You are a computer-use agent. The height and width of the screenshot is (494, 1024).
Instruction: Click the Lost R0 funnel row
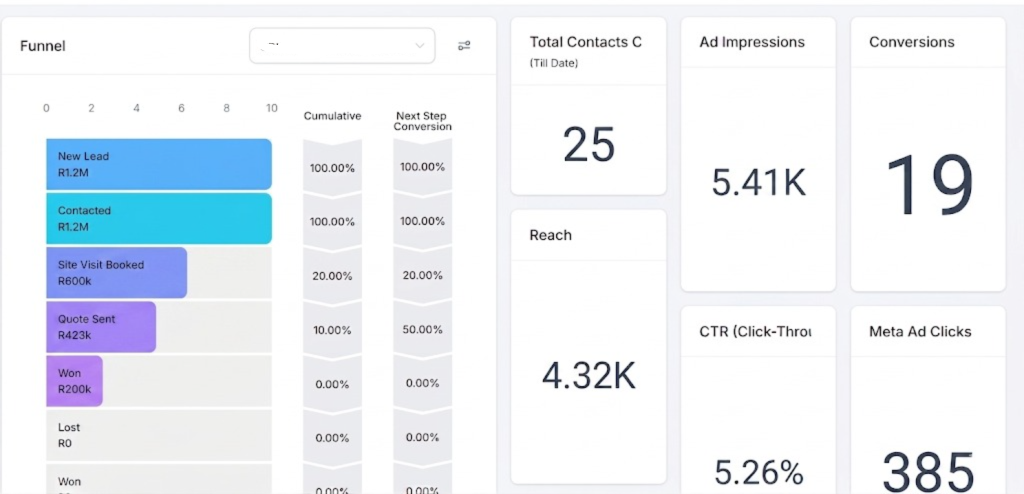(159, 435)
